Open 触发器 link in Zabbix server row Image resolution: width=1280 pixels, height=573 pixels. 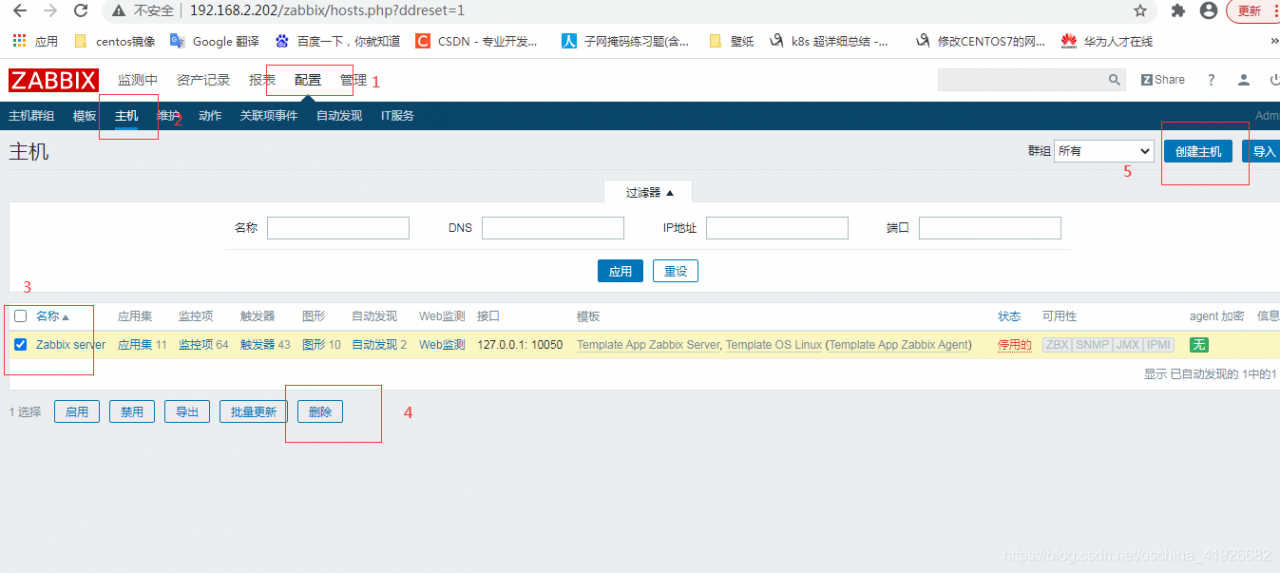click(x=258, y=345)
